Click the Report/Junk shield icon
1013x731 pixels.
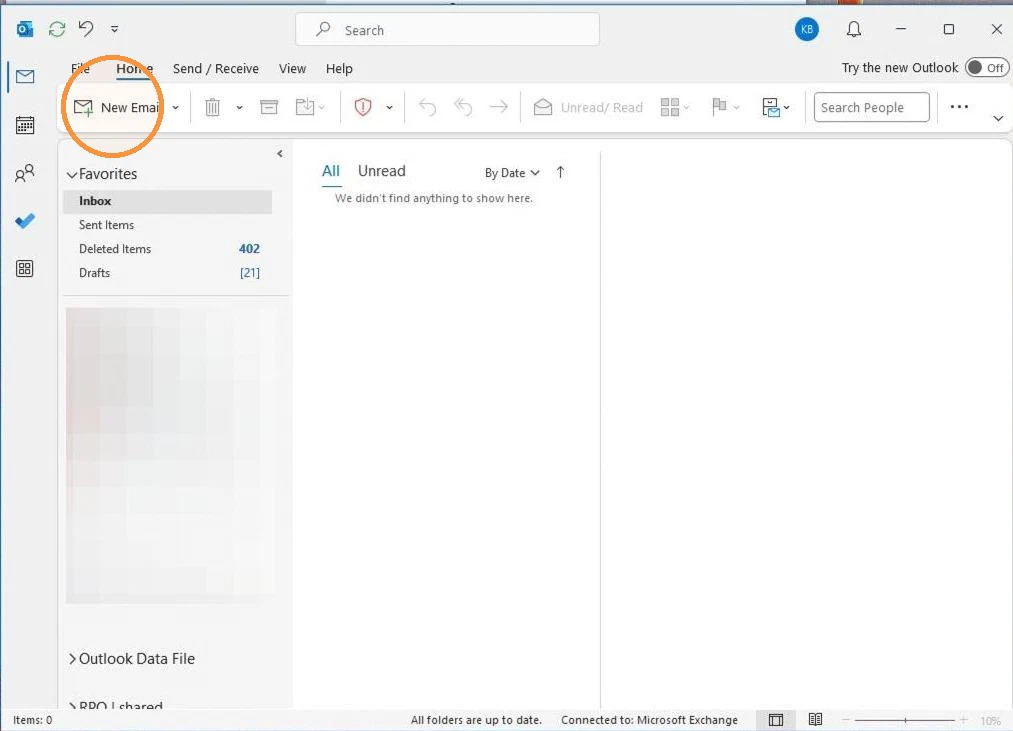tap(363, 107)
